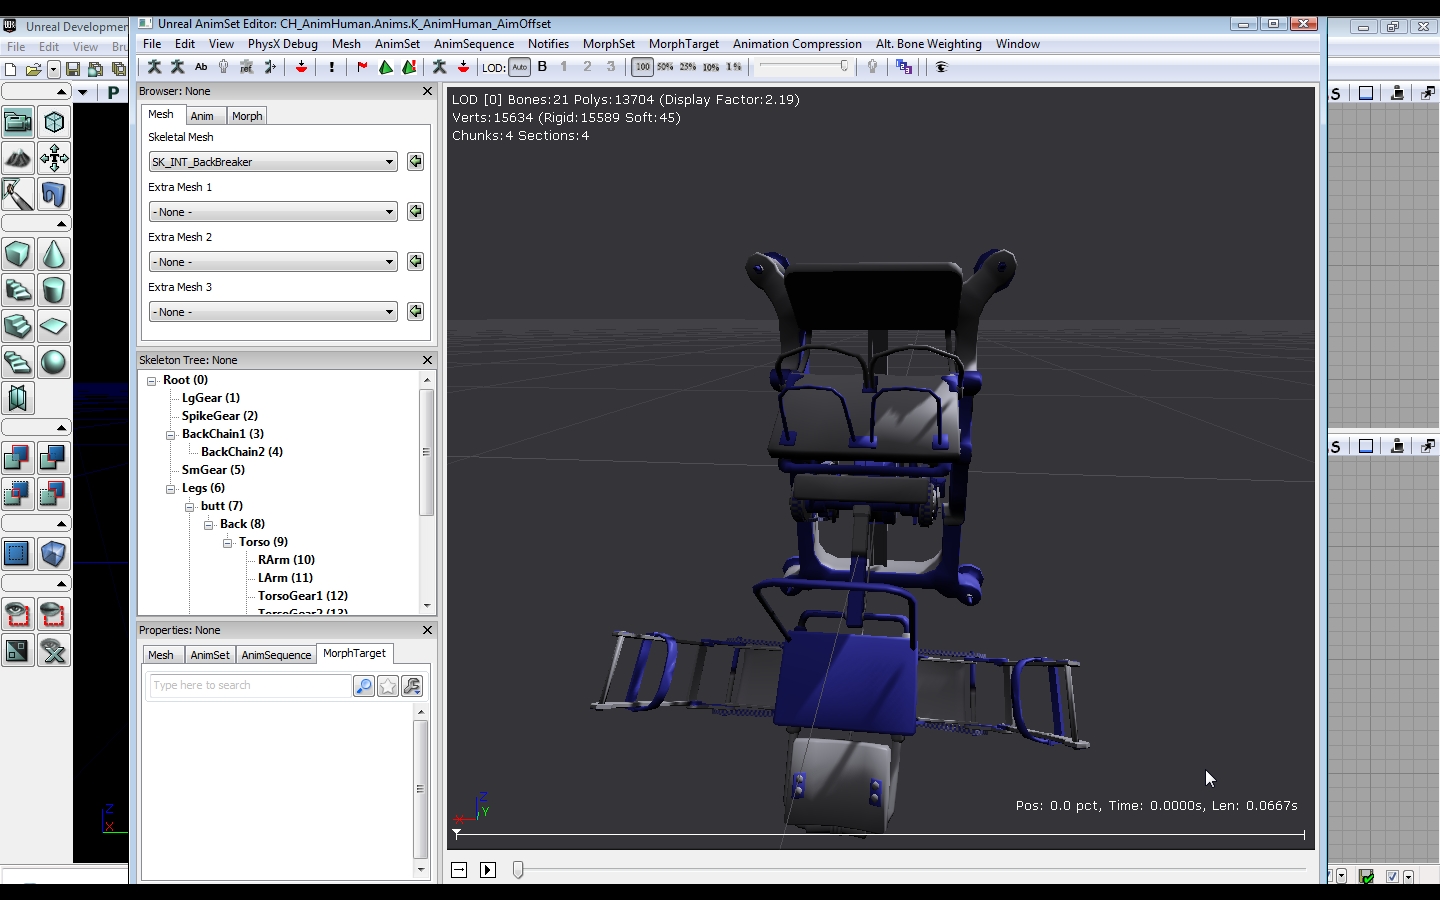Click the eye icon in AnimSet toolbar
Image resolution: width=1440 pixels, height=900 pixels.
click(x=941, y=67)
